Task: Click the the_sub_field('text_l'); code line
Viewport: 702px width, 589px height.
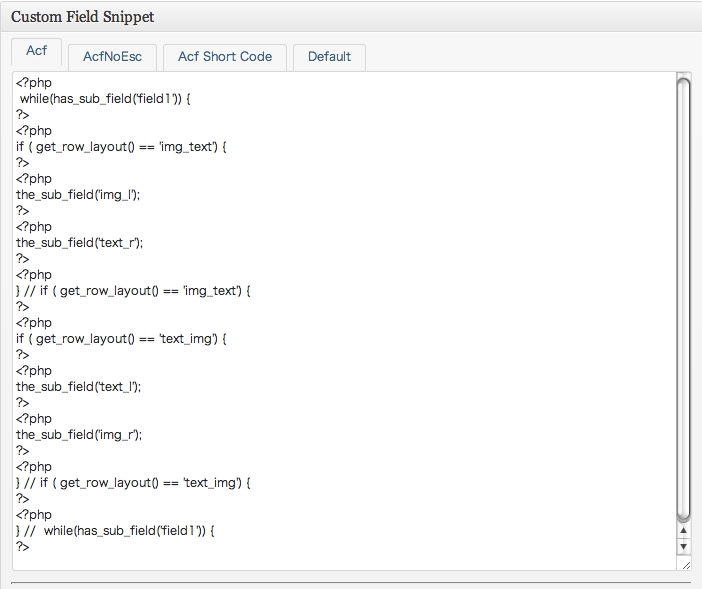Action: click(x=78, y=387)
